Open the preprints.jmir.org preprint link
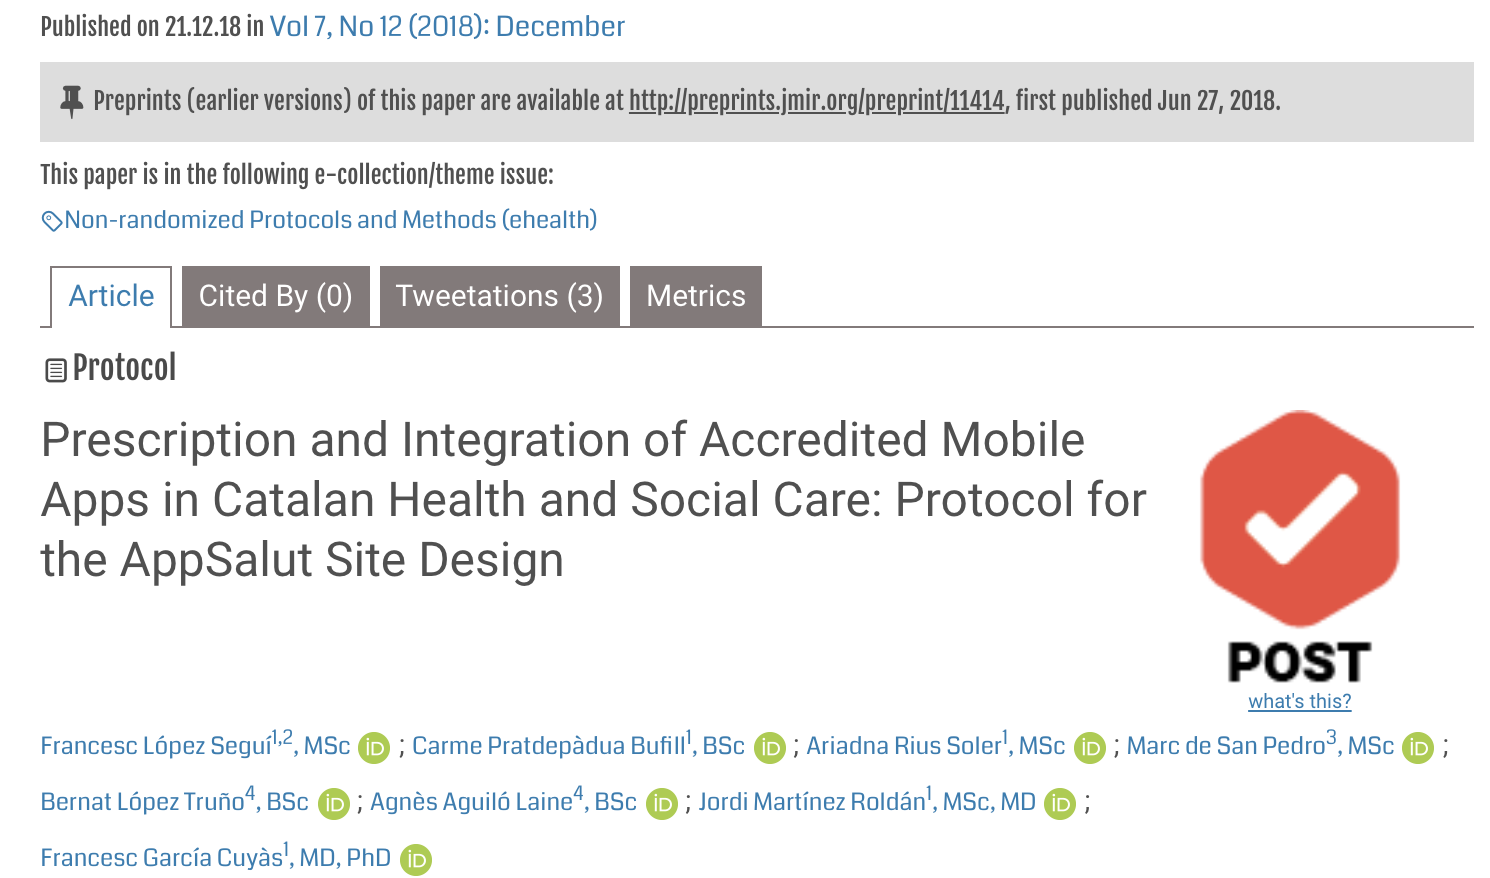The image size is (1490, 878). 816,101
